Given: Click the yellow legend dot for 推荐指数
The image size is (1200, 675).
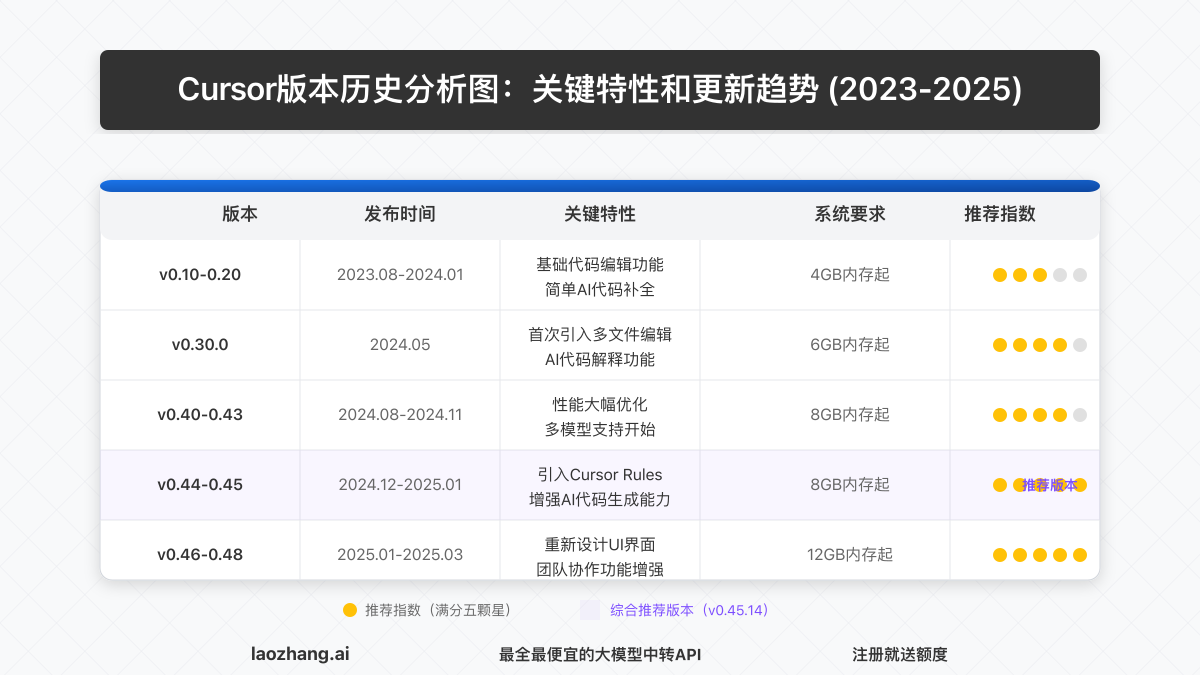Looking at the screenshot, I should (x=350, y=609).
